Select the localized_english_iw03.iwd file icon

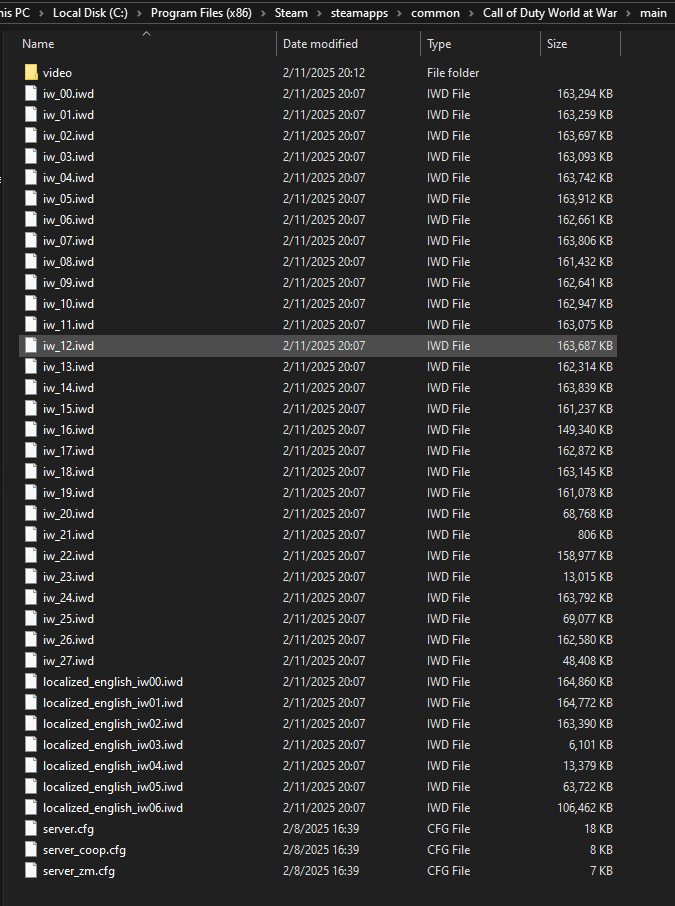point(31,745)
